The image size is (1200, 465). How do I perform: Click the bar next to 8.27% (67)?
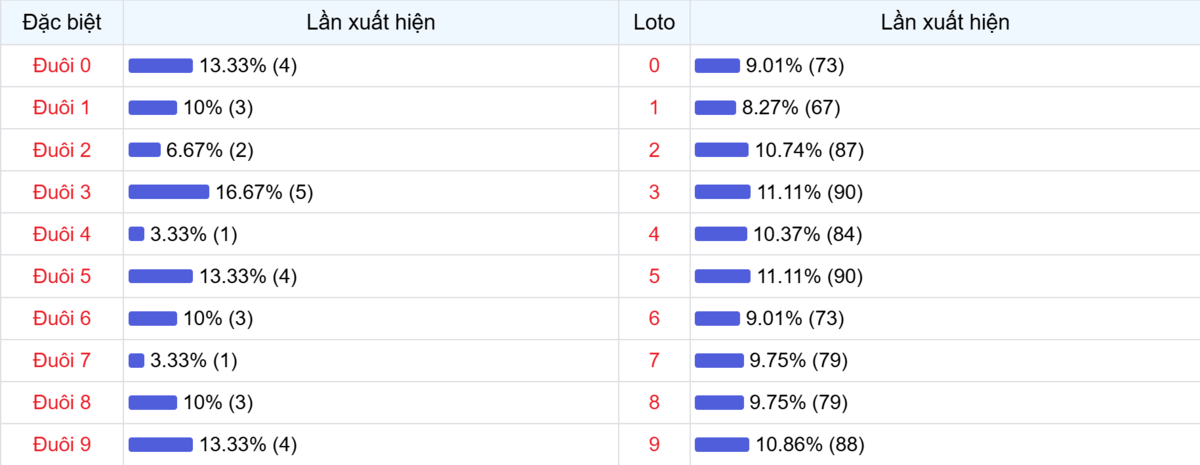(714, 108)
